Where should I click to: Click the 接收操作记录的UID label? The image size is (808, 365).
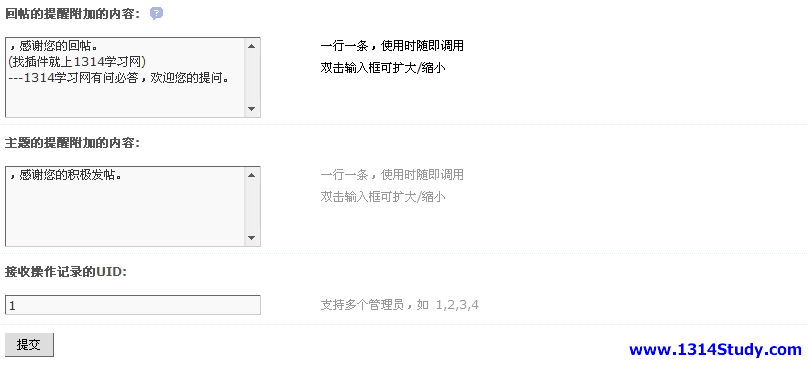[x=66, y=272]
